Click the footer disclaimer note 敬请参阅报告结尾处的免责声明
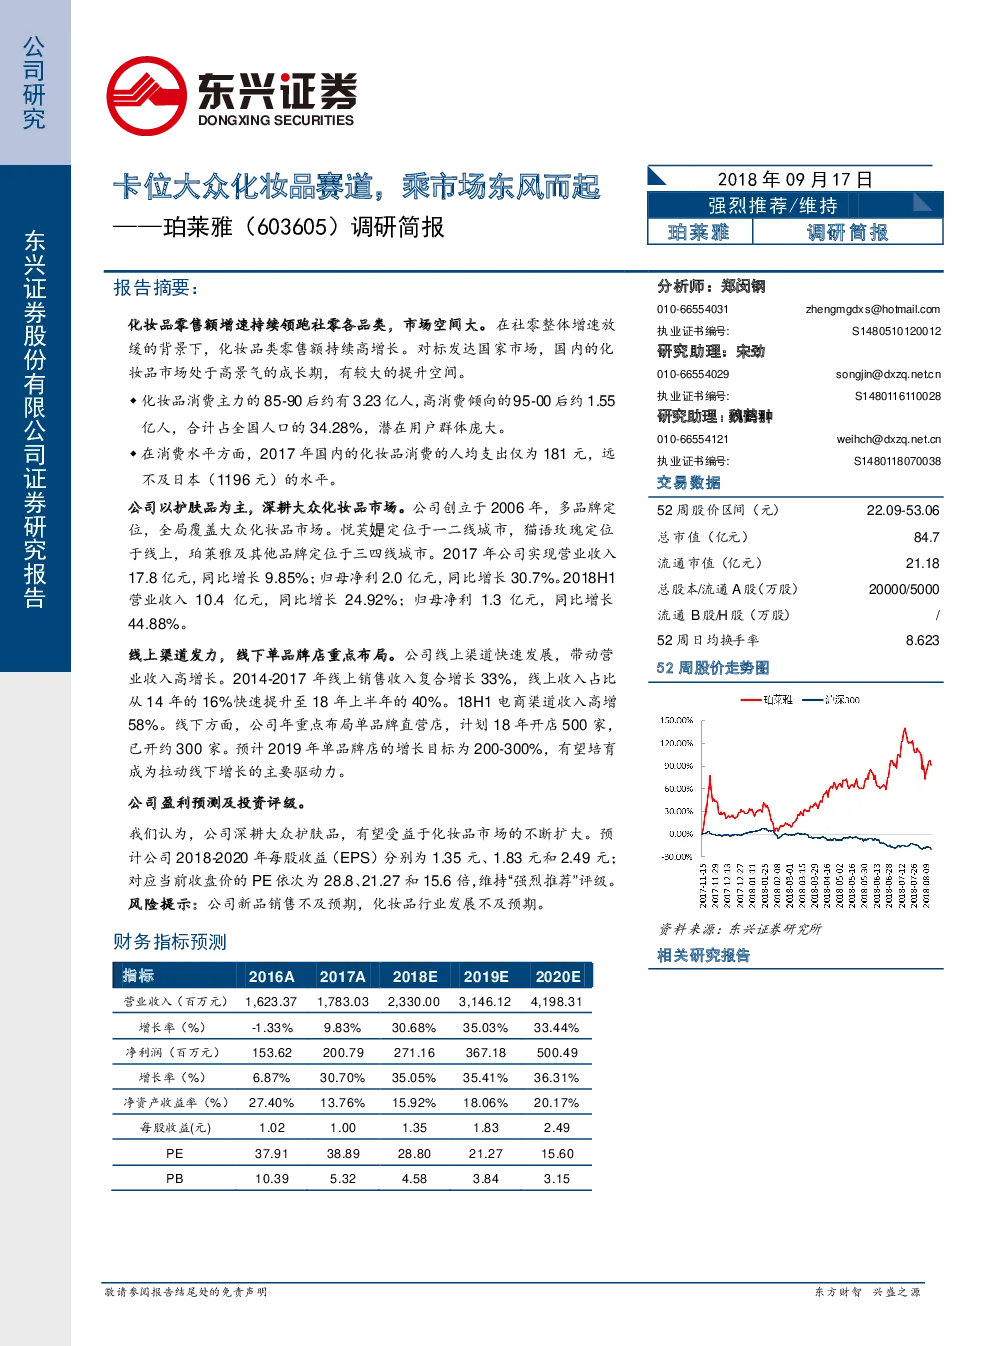The height and width of the screenshot is (1346, 993). pyautogui.click(x=186, y=1292)
